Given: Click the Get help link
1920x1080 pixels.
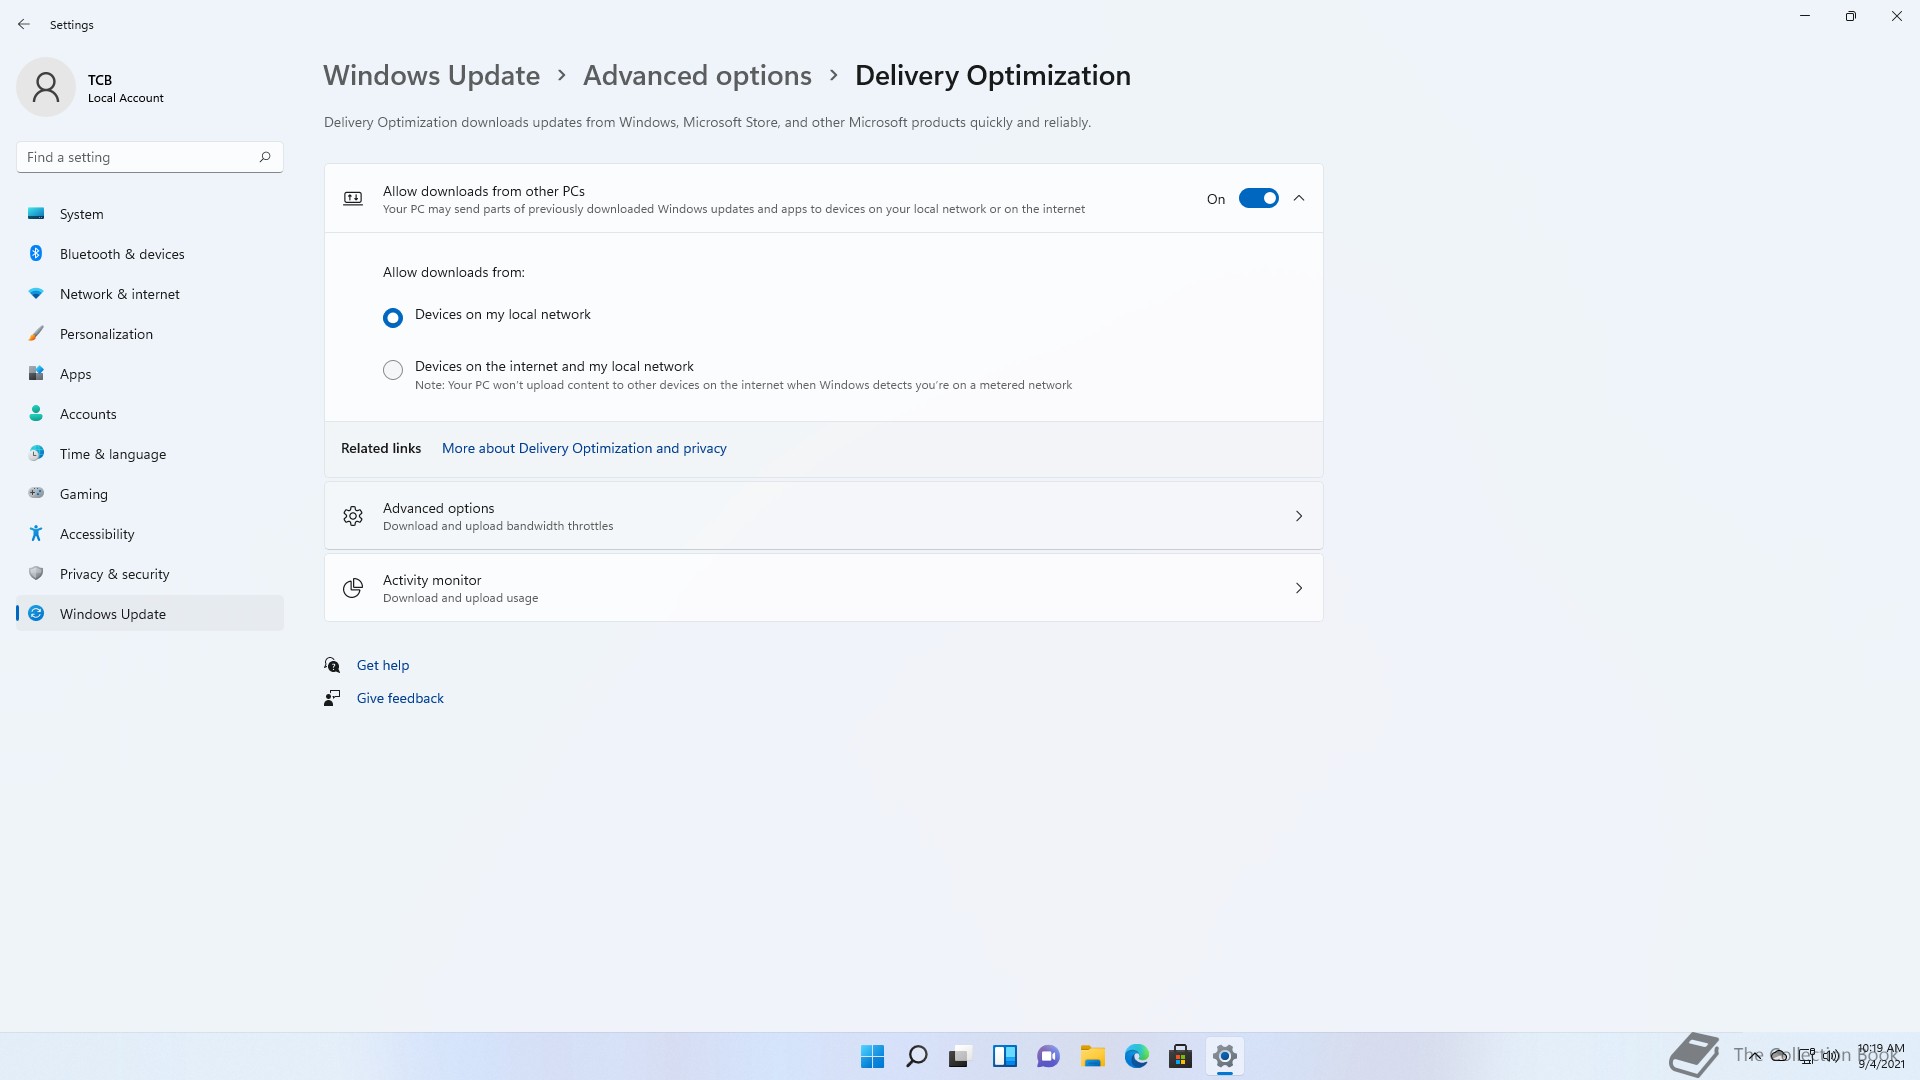Looking at the screenshot, I should [383, 665].
